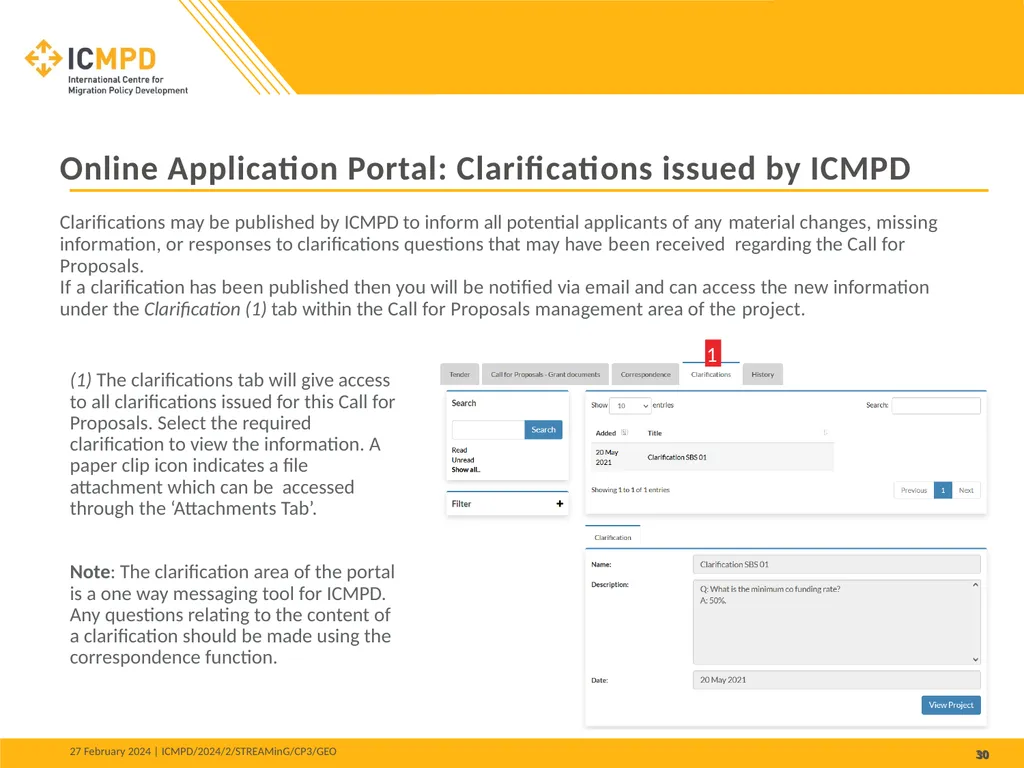This screenshot has width=1024, height=768.
Task: Filter by Read clarifications
Action: (x=459, y=450)
